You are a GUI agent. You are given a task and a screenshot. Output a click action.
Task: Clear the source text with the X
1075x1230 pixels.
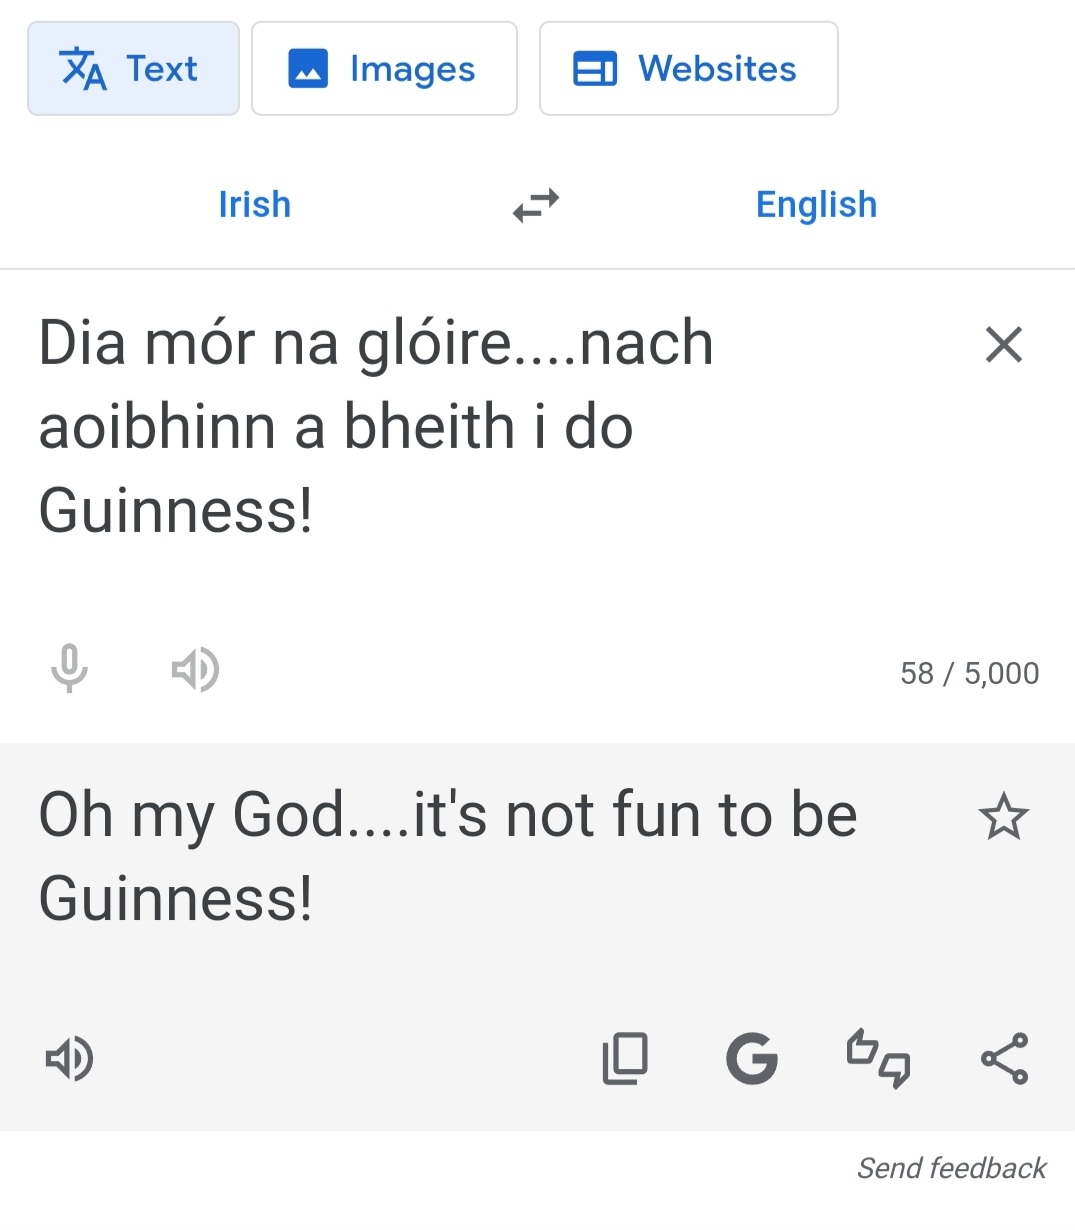[x=1003, y=345]
